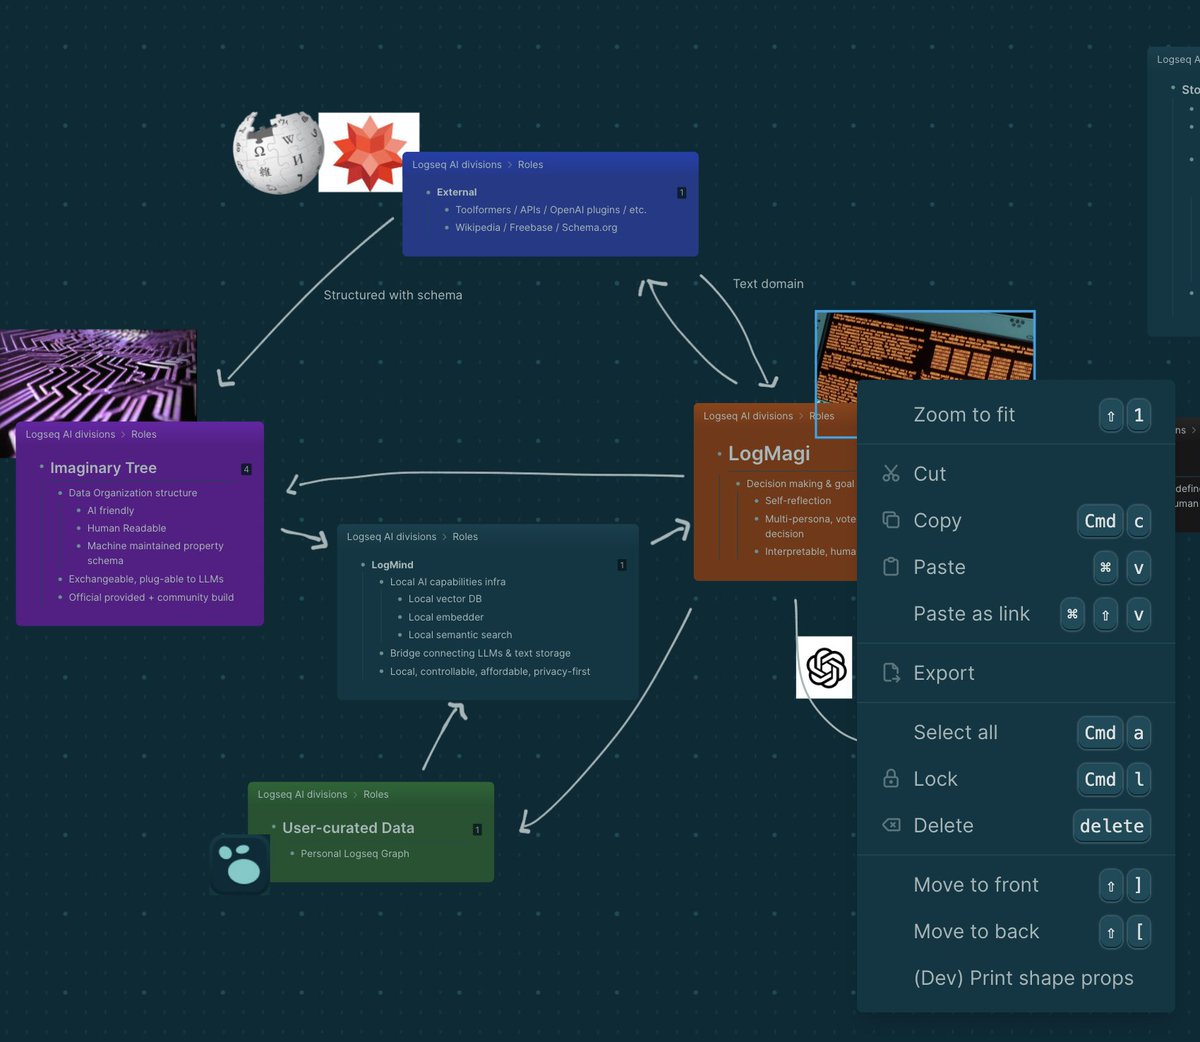Open Logseq AI divisions breadcrumb in Imaginary Tree card
Viewport: 1200px width, 1042px height.
70,435
